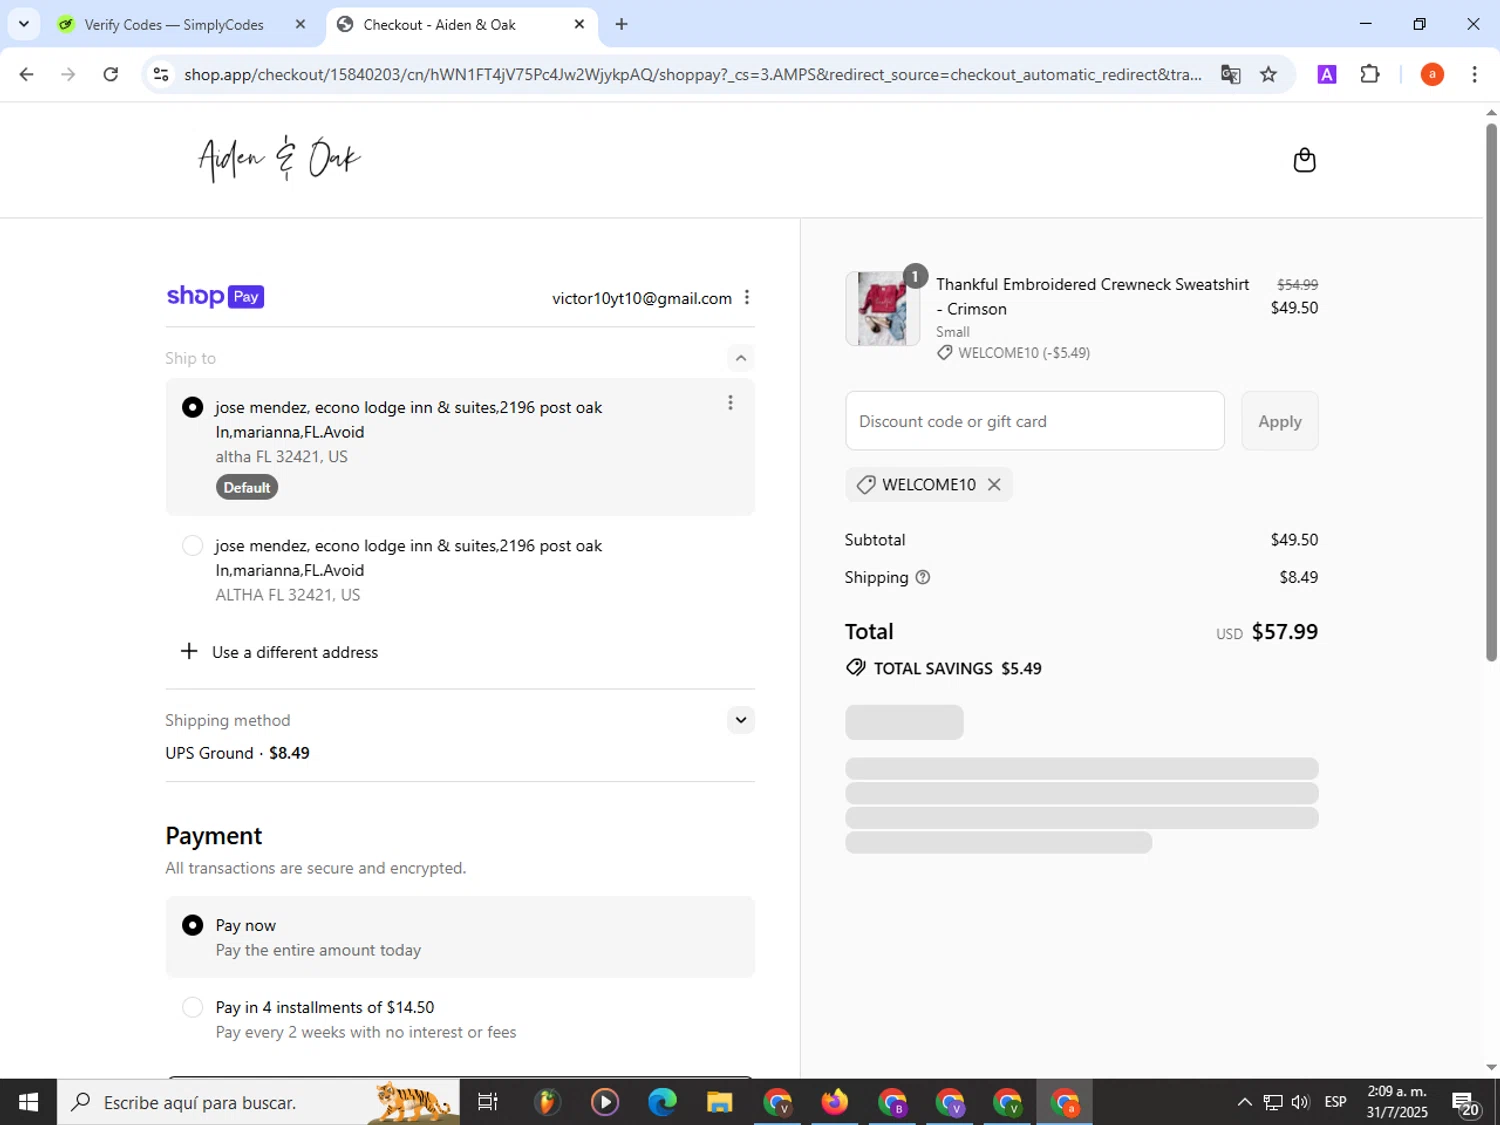Open the purple A extension
The height and width of the screenshot is (1125, 1500).
1327,74
